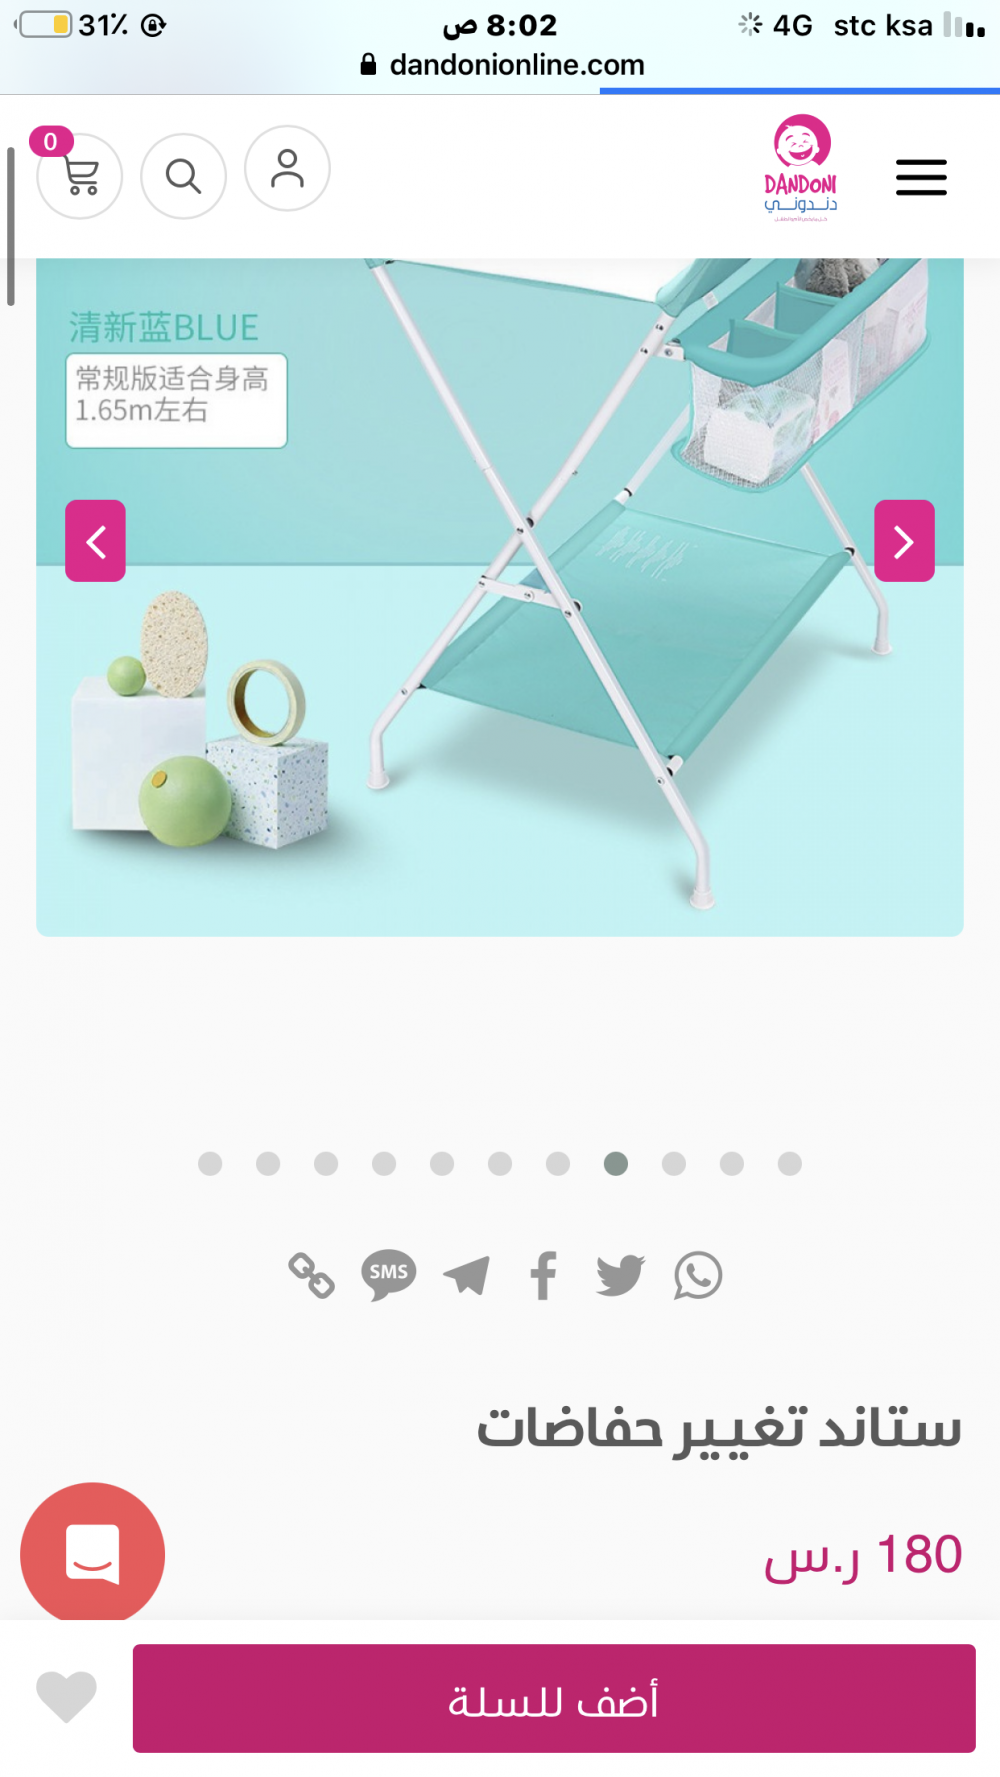Share product on WhatsApp
Image resolution: width=1000 pixels, height=1777 pixels.
click(x=698, y=1275)
